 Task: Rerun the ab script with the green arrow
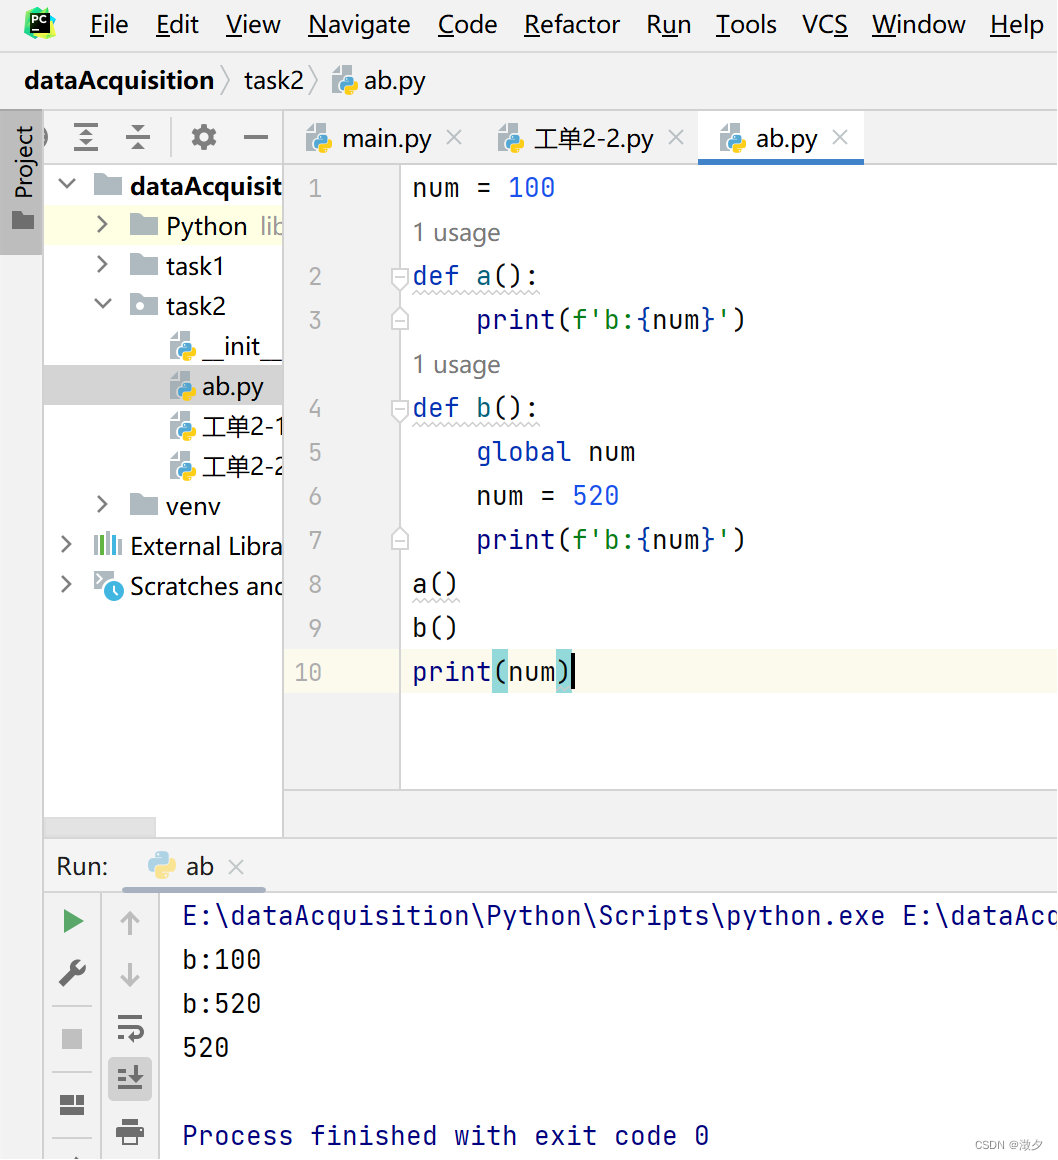click(72, 920)
